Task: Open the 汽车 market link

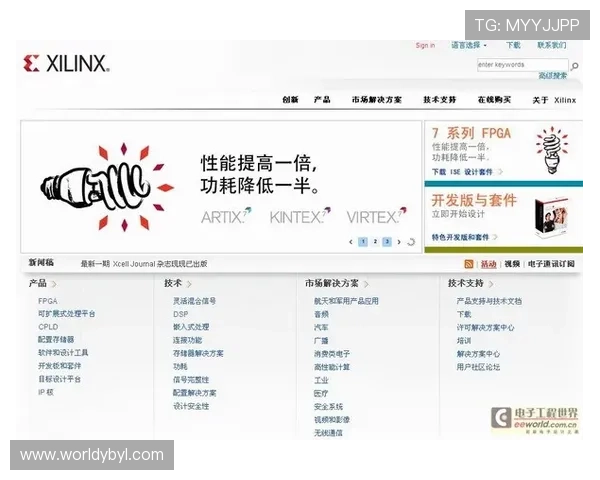Action: (321, 328)
